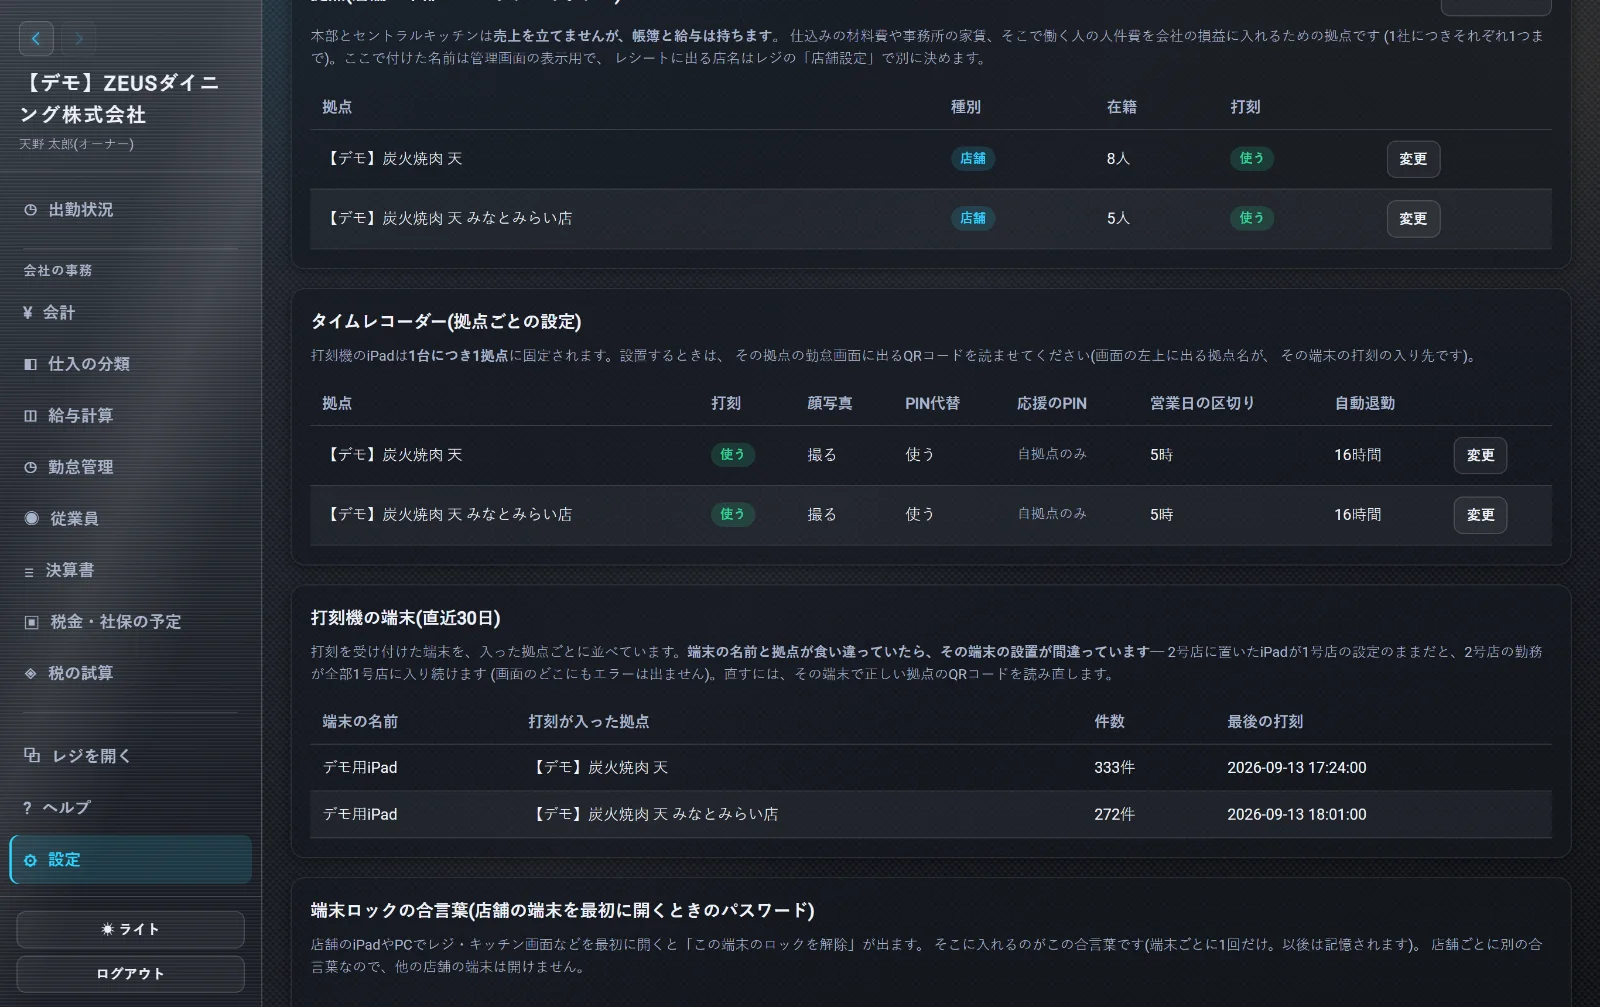Go to the 会計 page
1600x1007 pixels.
click(130, 312)
